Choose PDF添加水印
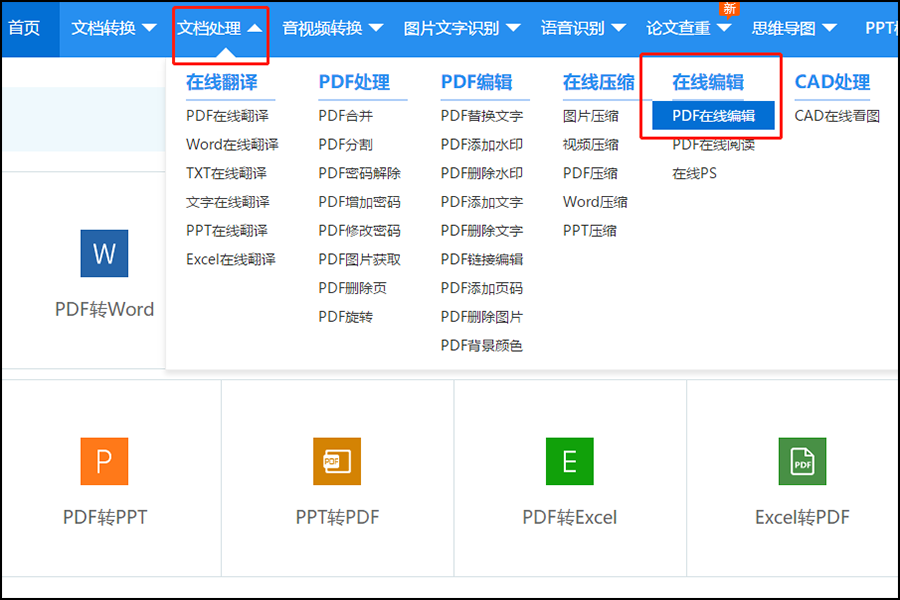Image resolution: width=900 pixels, height=600 pixels. pos(482,145)
